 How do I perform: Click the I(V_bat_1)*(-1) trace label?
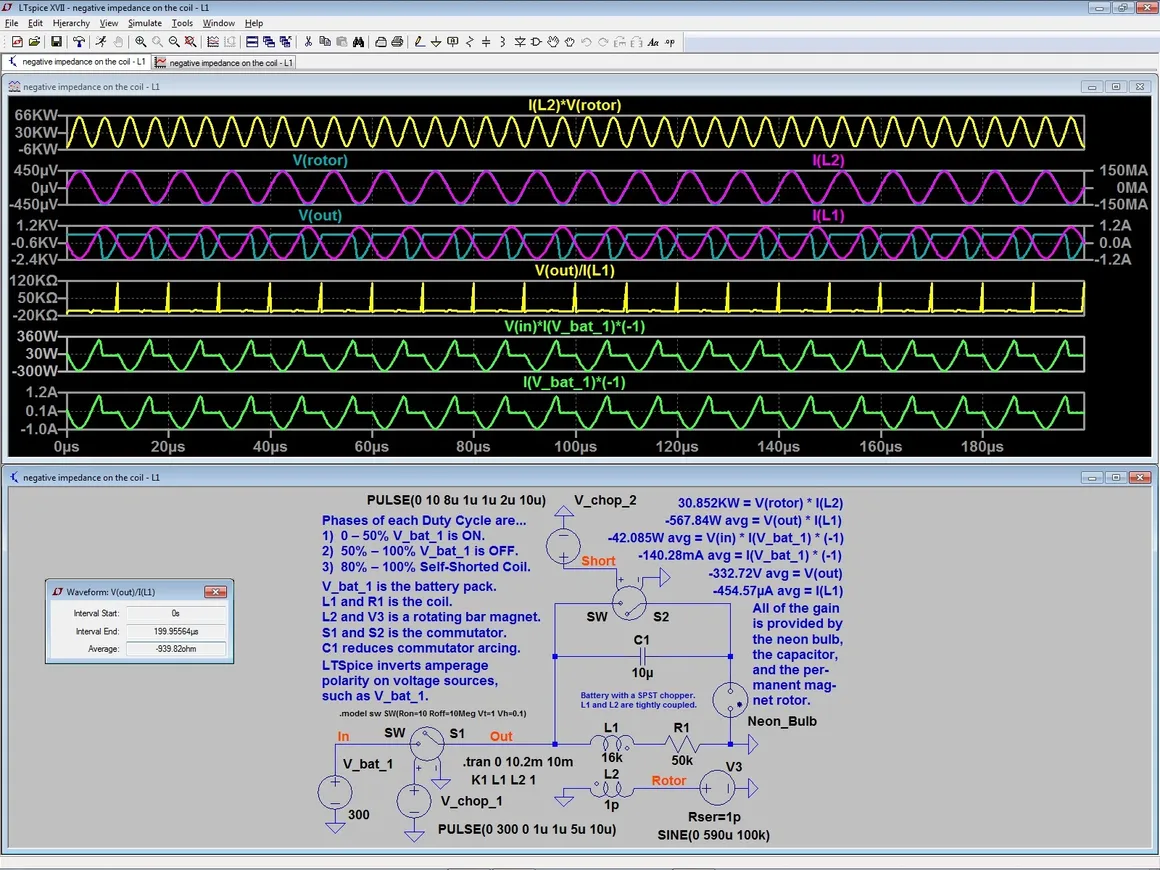[574, 382]
